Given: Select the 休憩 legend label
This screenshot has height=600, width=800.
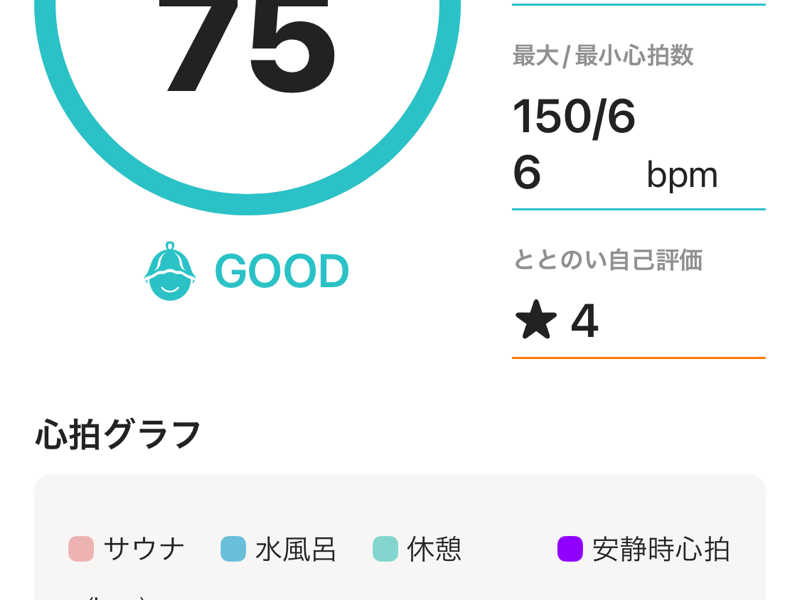Looking at the screenshot, I should [435, 549].
